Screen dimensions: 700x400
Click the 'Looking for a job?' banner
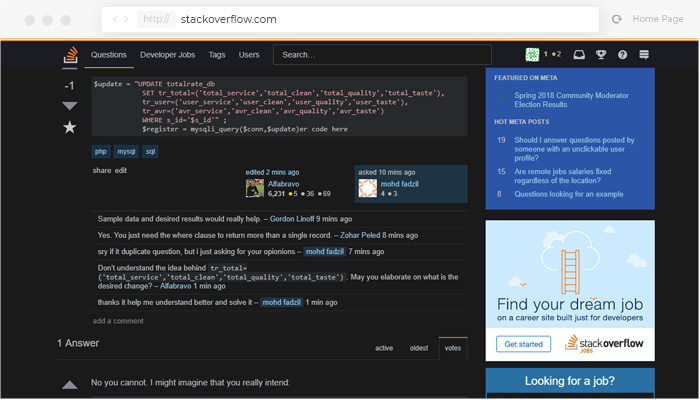pos(570,381)
